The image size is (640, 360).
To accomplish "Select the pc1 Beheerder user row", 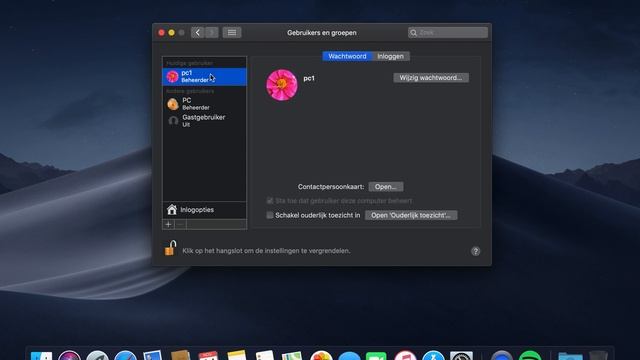I will click(204, 77).
